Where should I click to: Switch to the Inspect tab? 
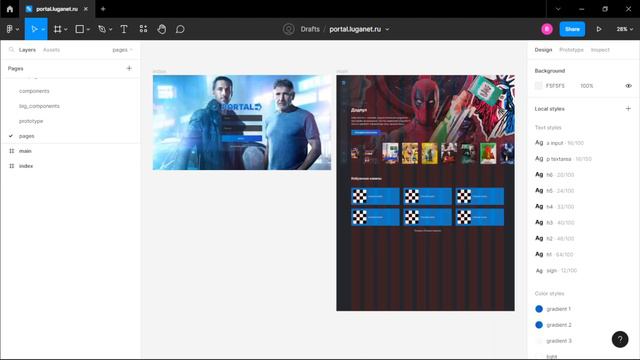[x=600, y=50]
